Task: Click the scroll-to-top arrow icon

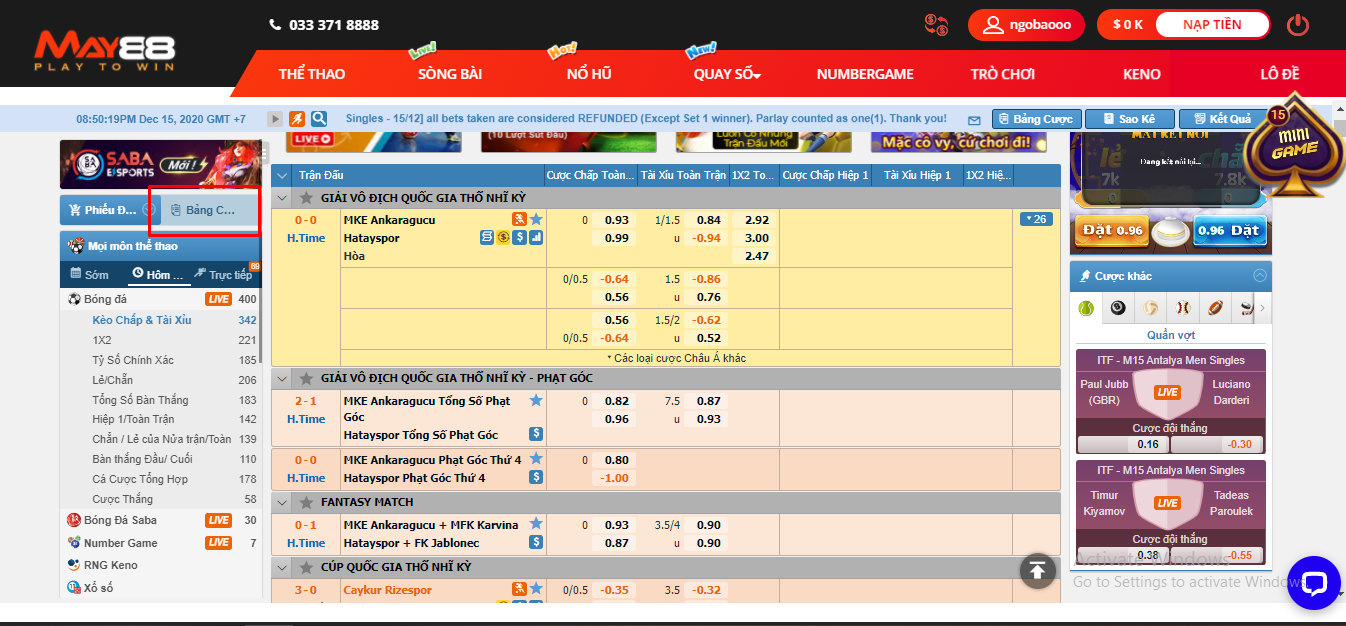Action: point(1037,571)
